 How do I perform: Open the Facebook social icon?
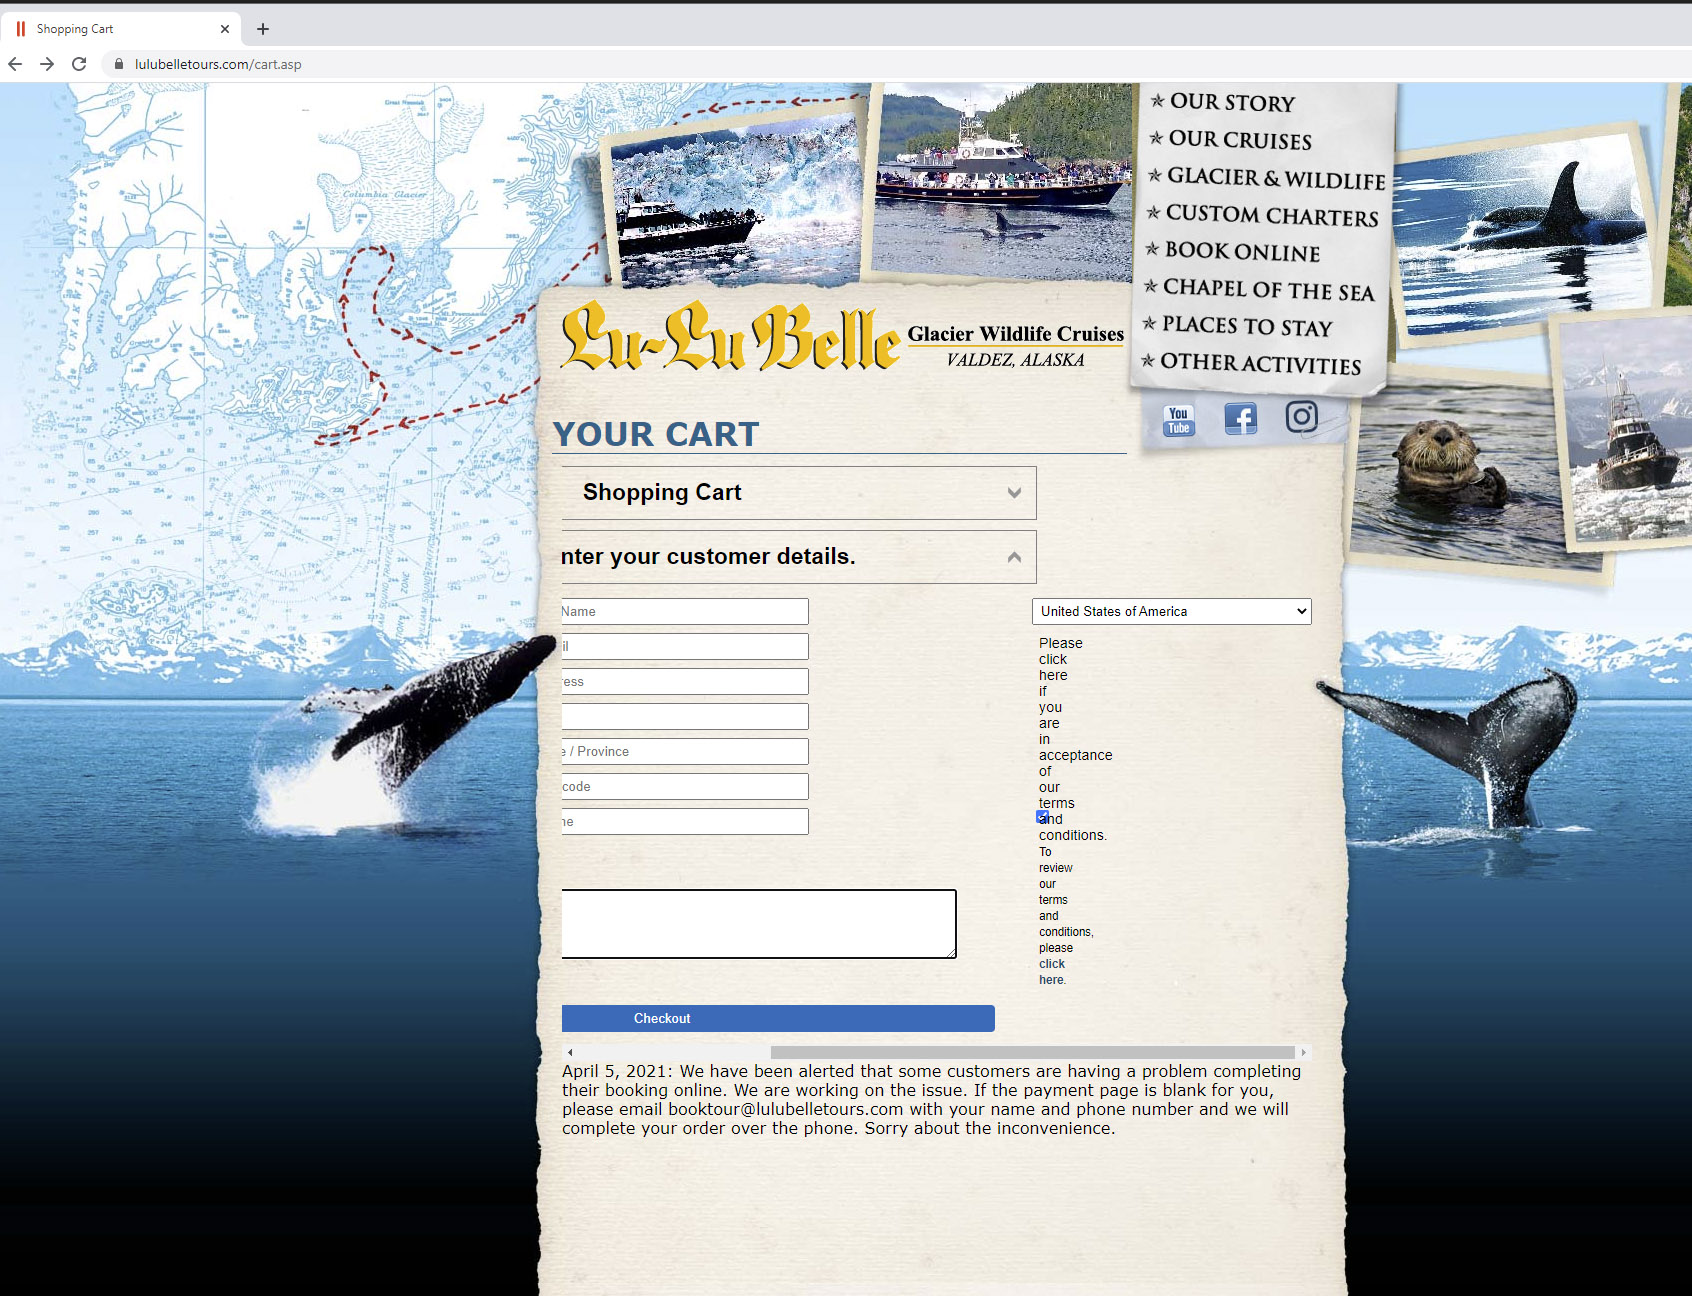click(1240, 418)
